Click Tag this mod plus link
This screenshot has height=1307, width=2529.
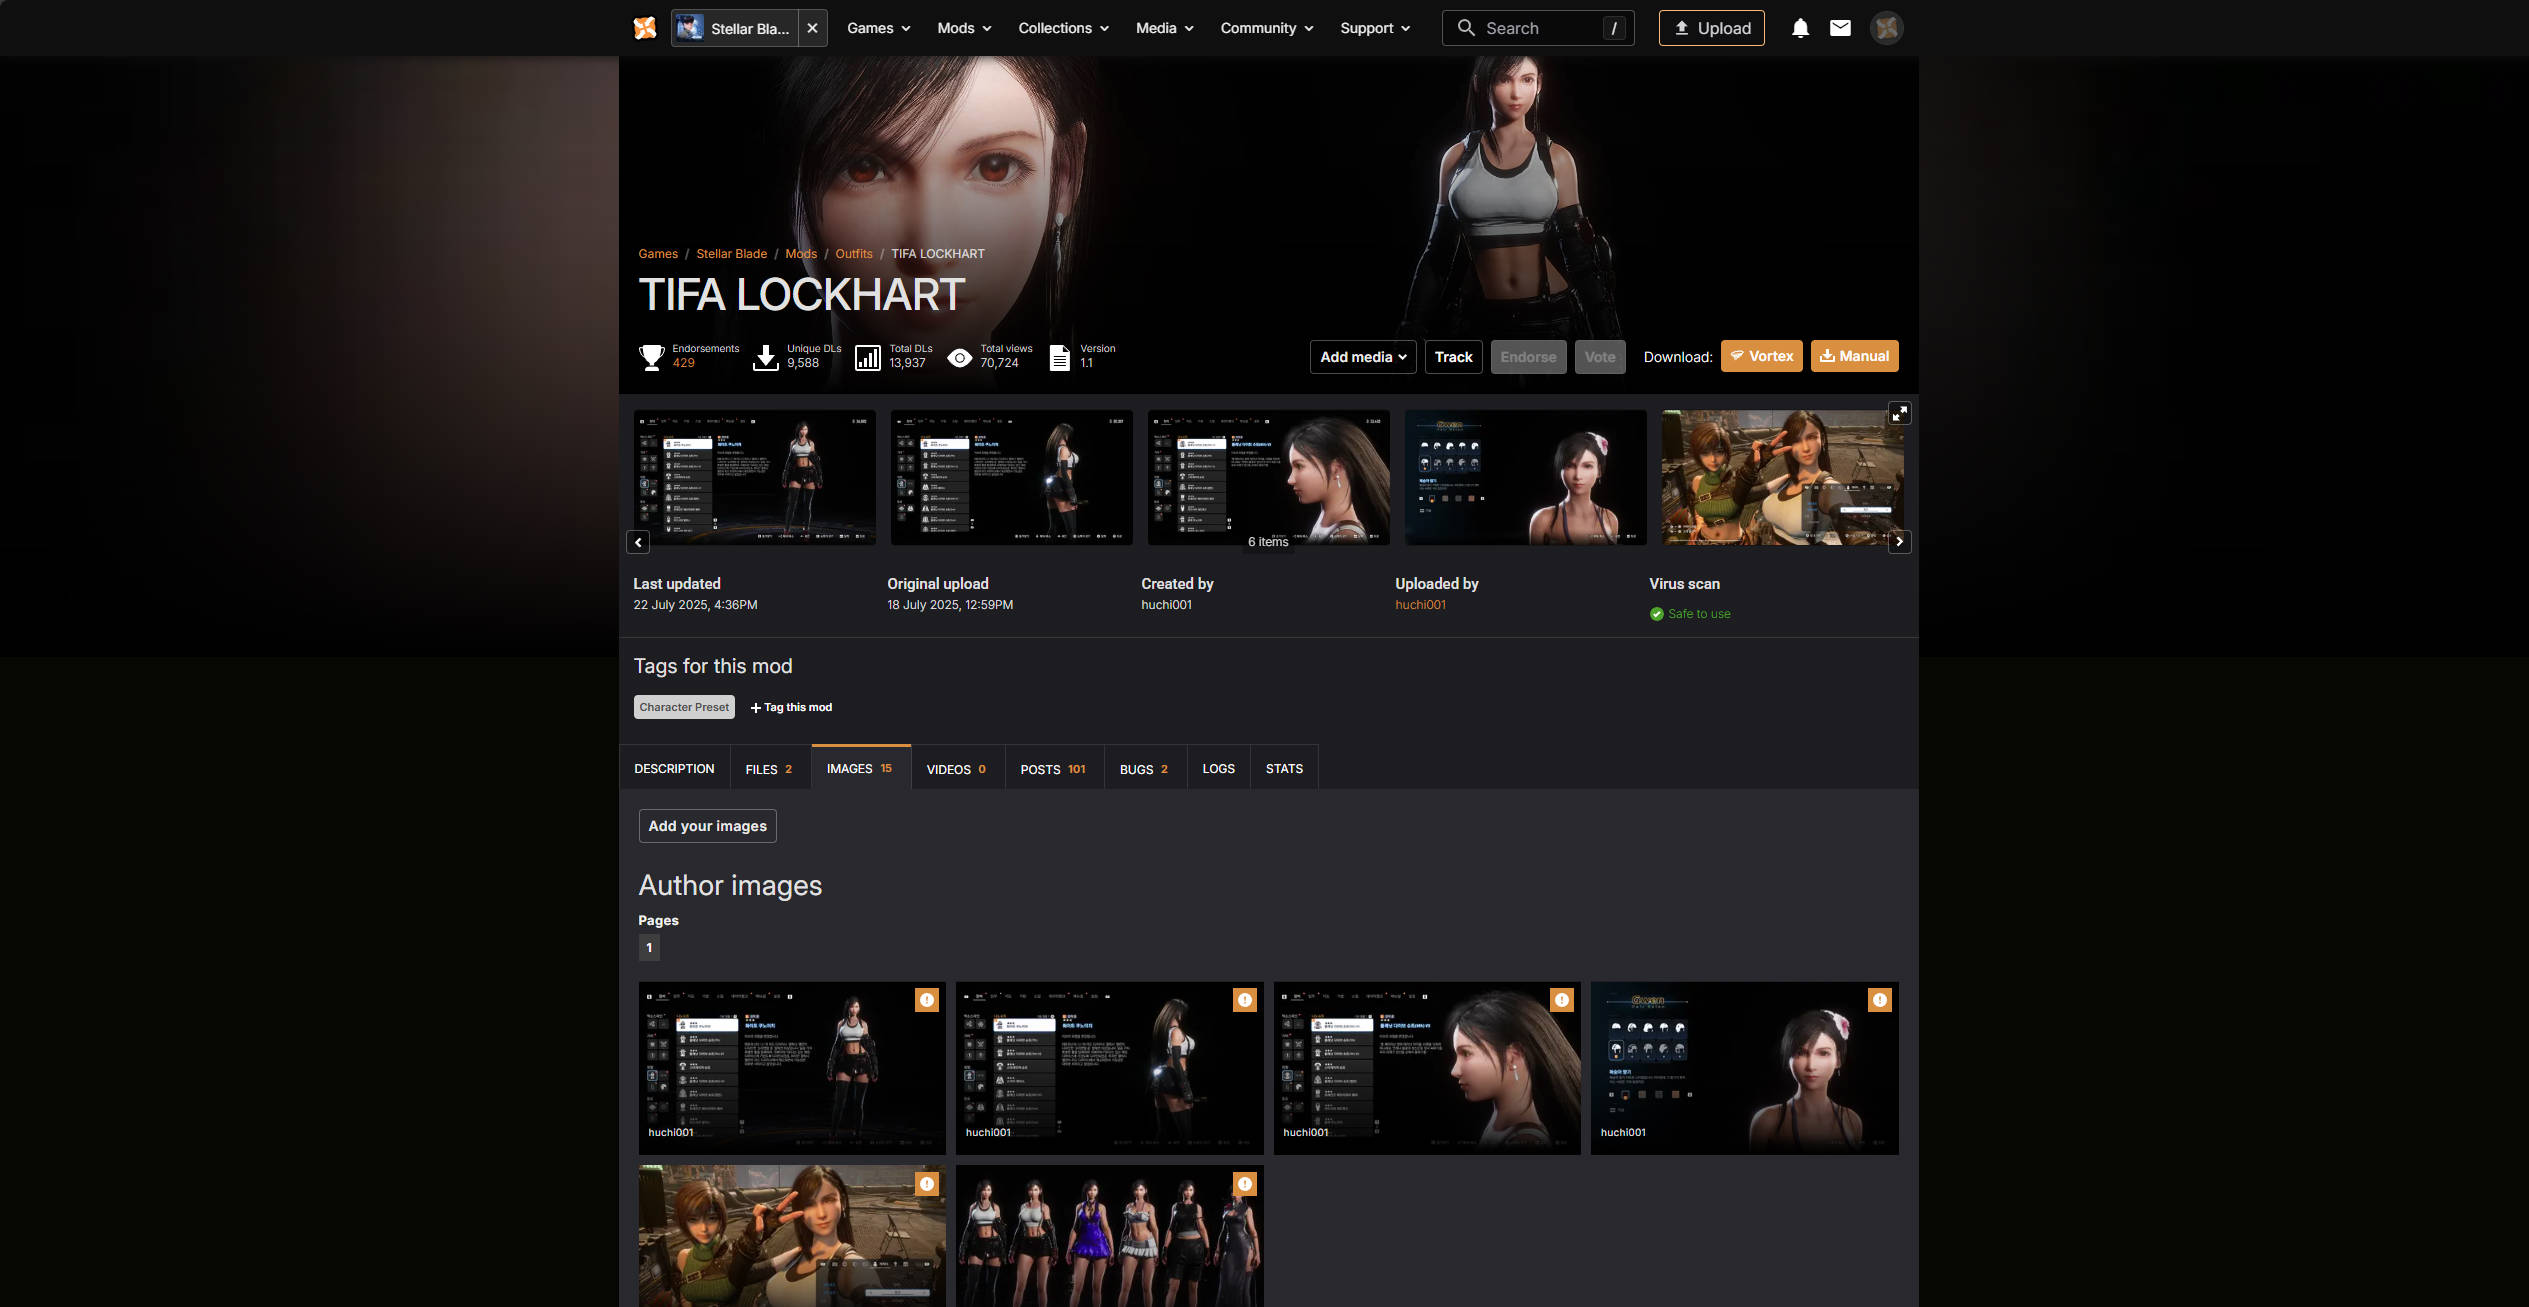(x=791, y=707)
